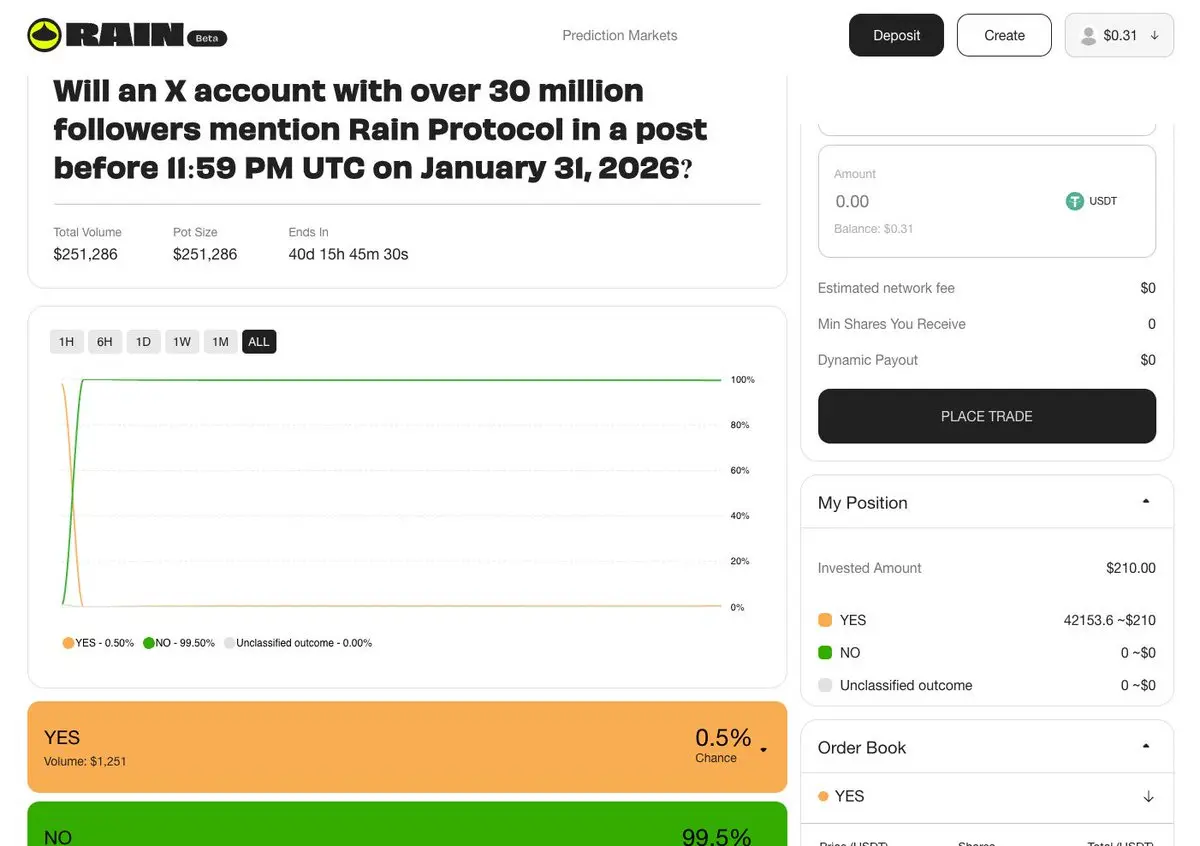The image size is (1200, 846).
Task: Click the Deposit button
Action: (896, 35)
